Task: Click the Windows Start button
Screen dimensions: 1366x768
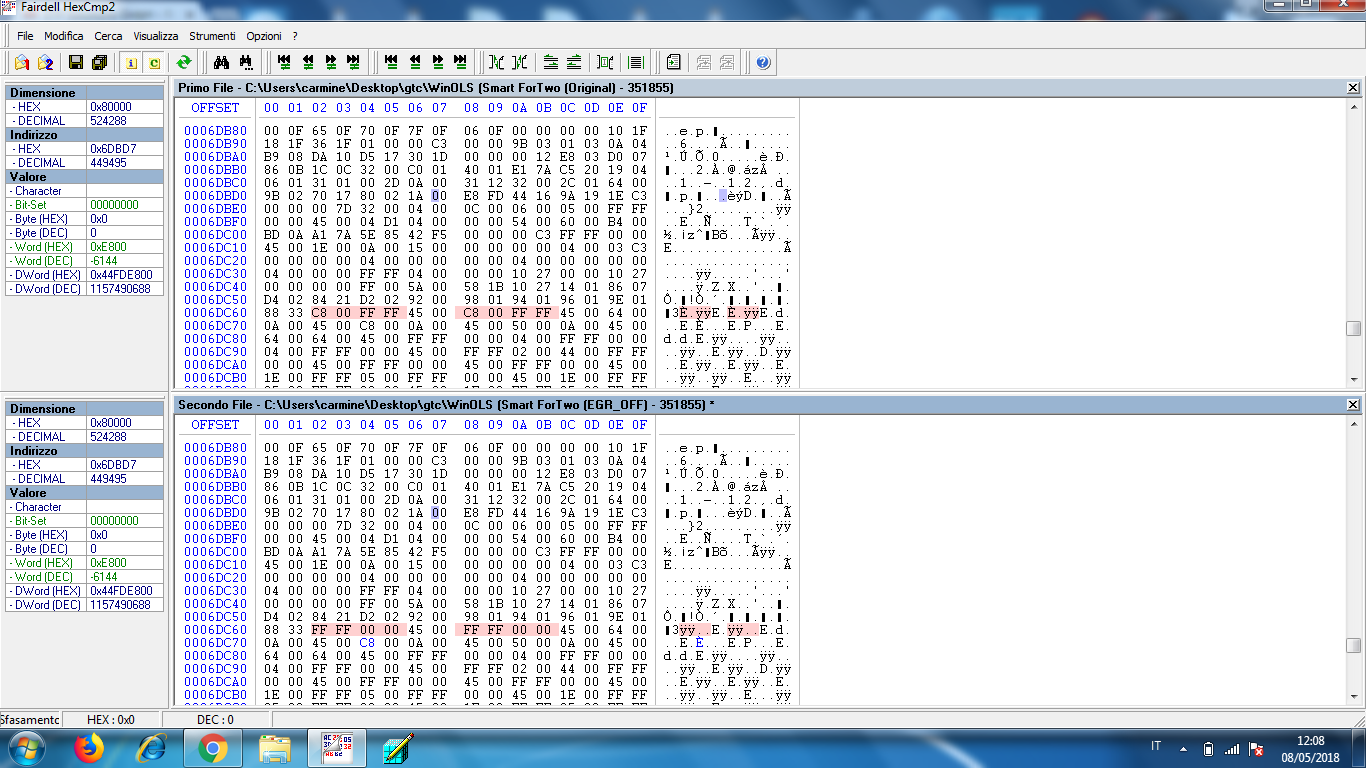Action: coord(27,748)
